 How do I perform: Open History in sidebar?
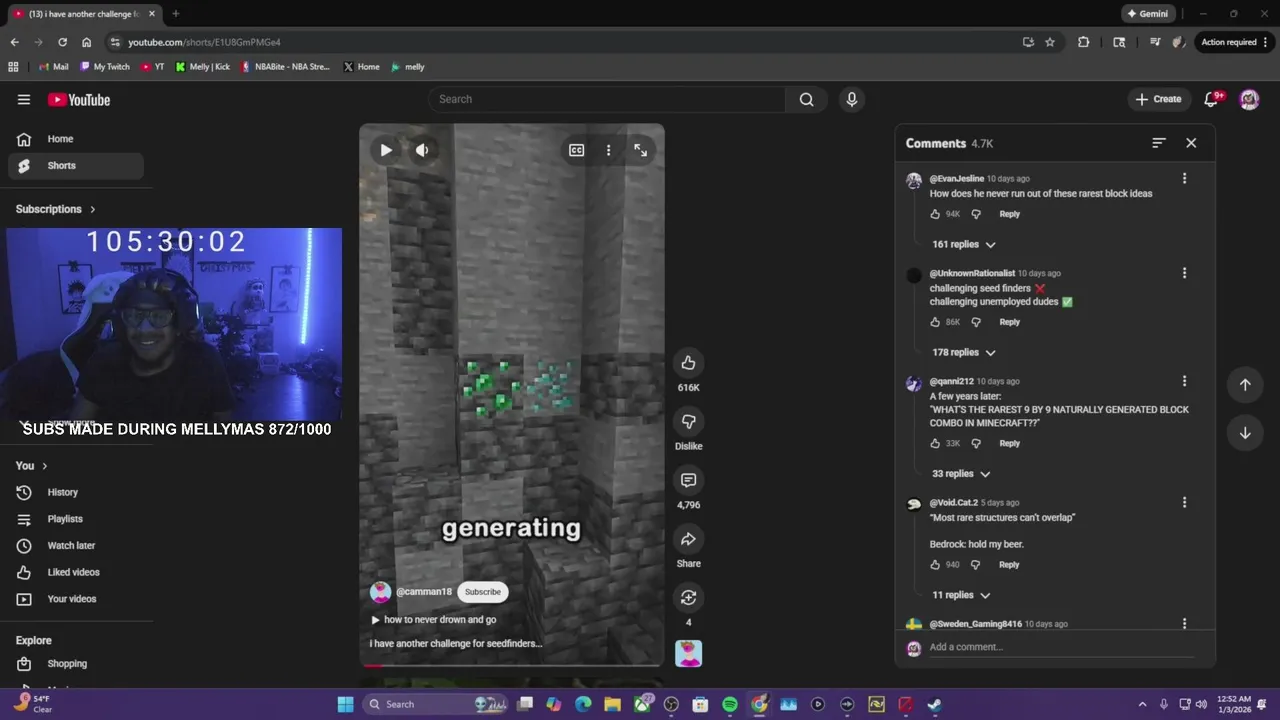(x=76, y=492)
